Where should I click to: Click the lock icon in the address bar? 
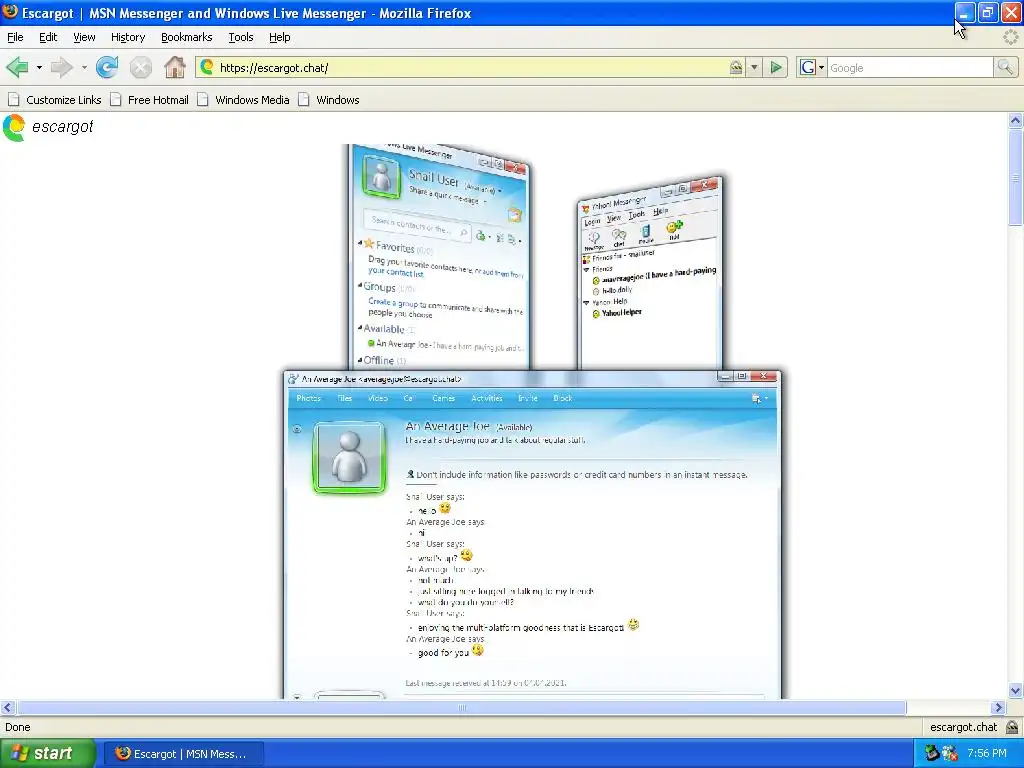[x=736, y=67]
